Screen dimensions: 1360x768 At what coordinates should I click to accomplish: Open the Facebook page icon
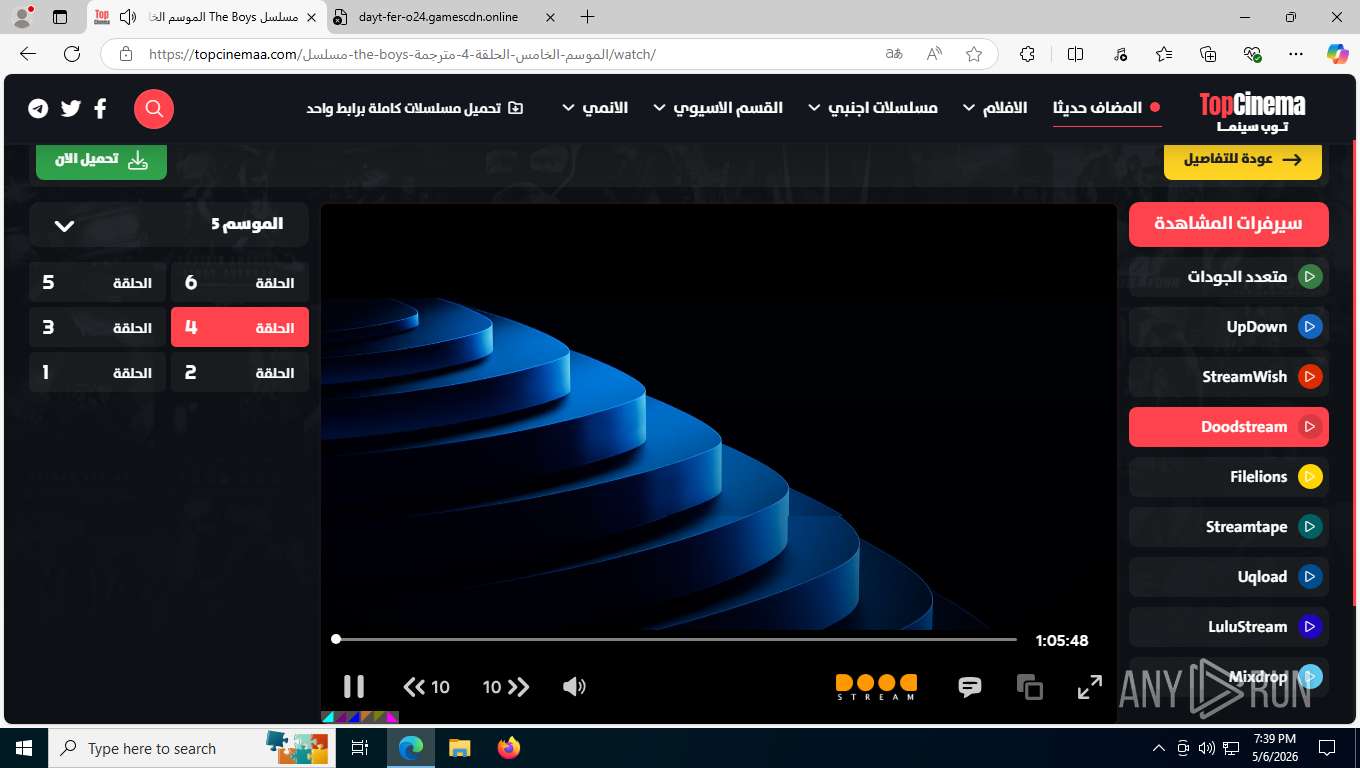click(x=100, y=109)
